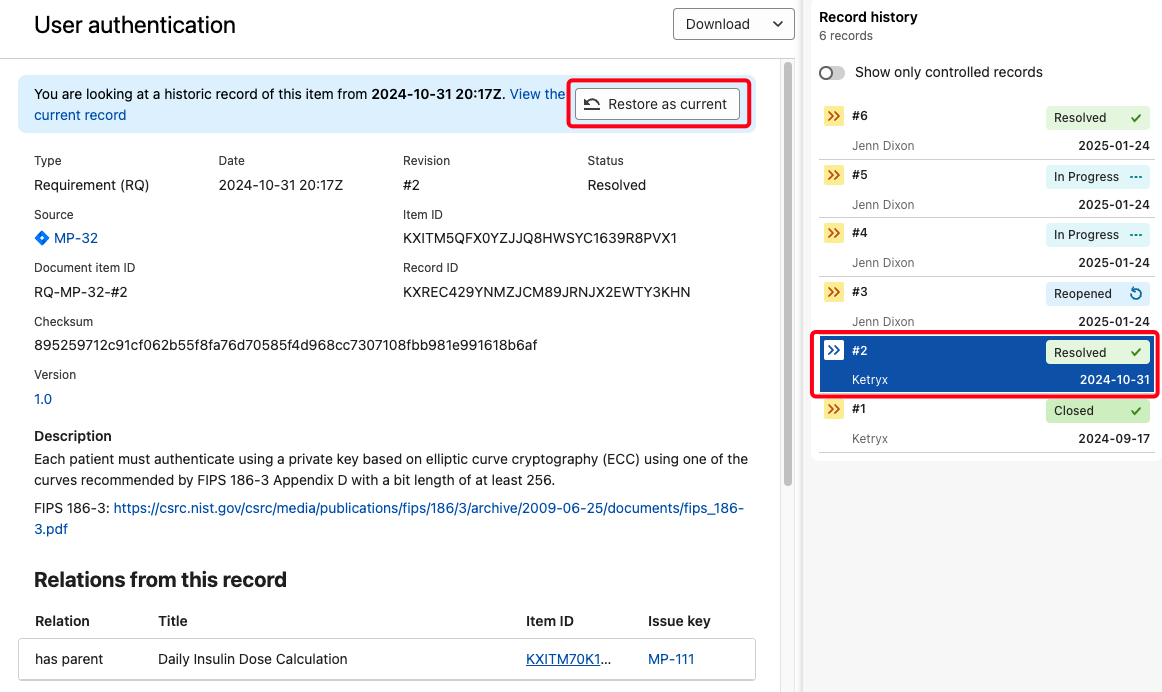Click the Daily Insulin Dose Calculation title
This screenshot has height=692, width=1162.
(253, 659)
